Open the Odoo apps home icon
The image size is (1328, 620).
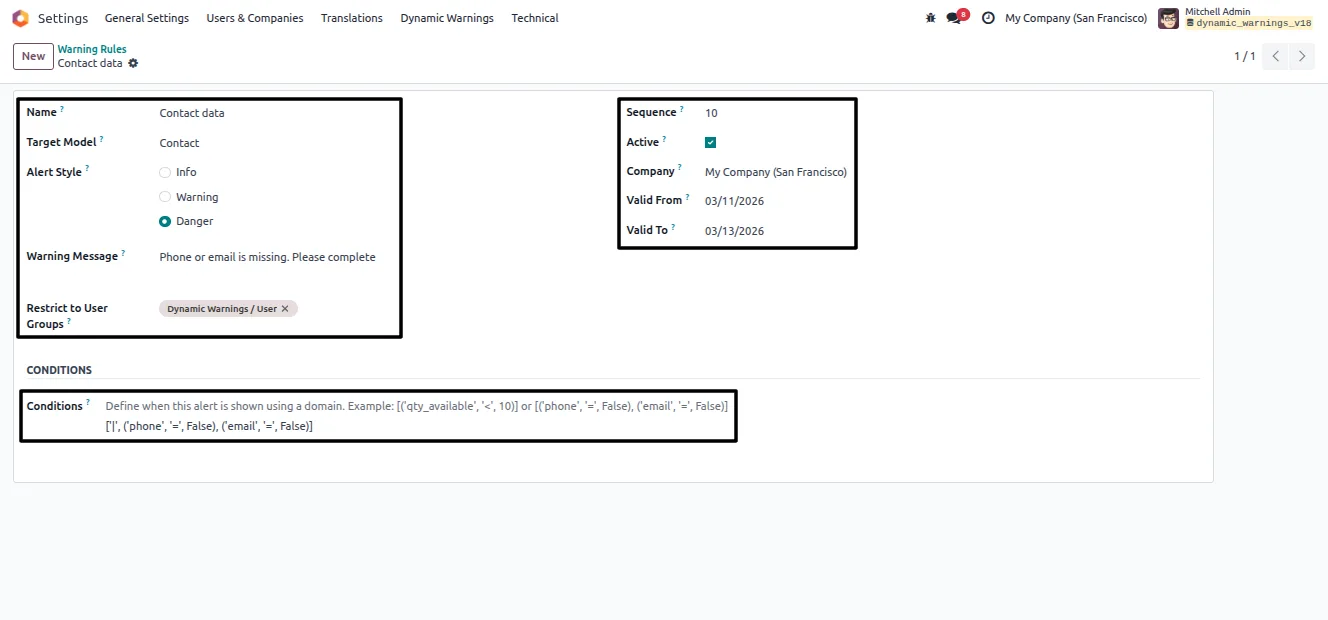20,18
